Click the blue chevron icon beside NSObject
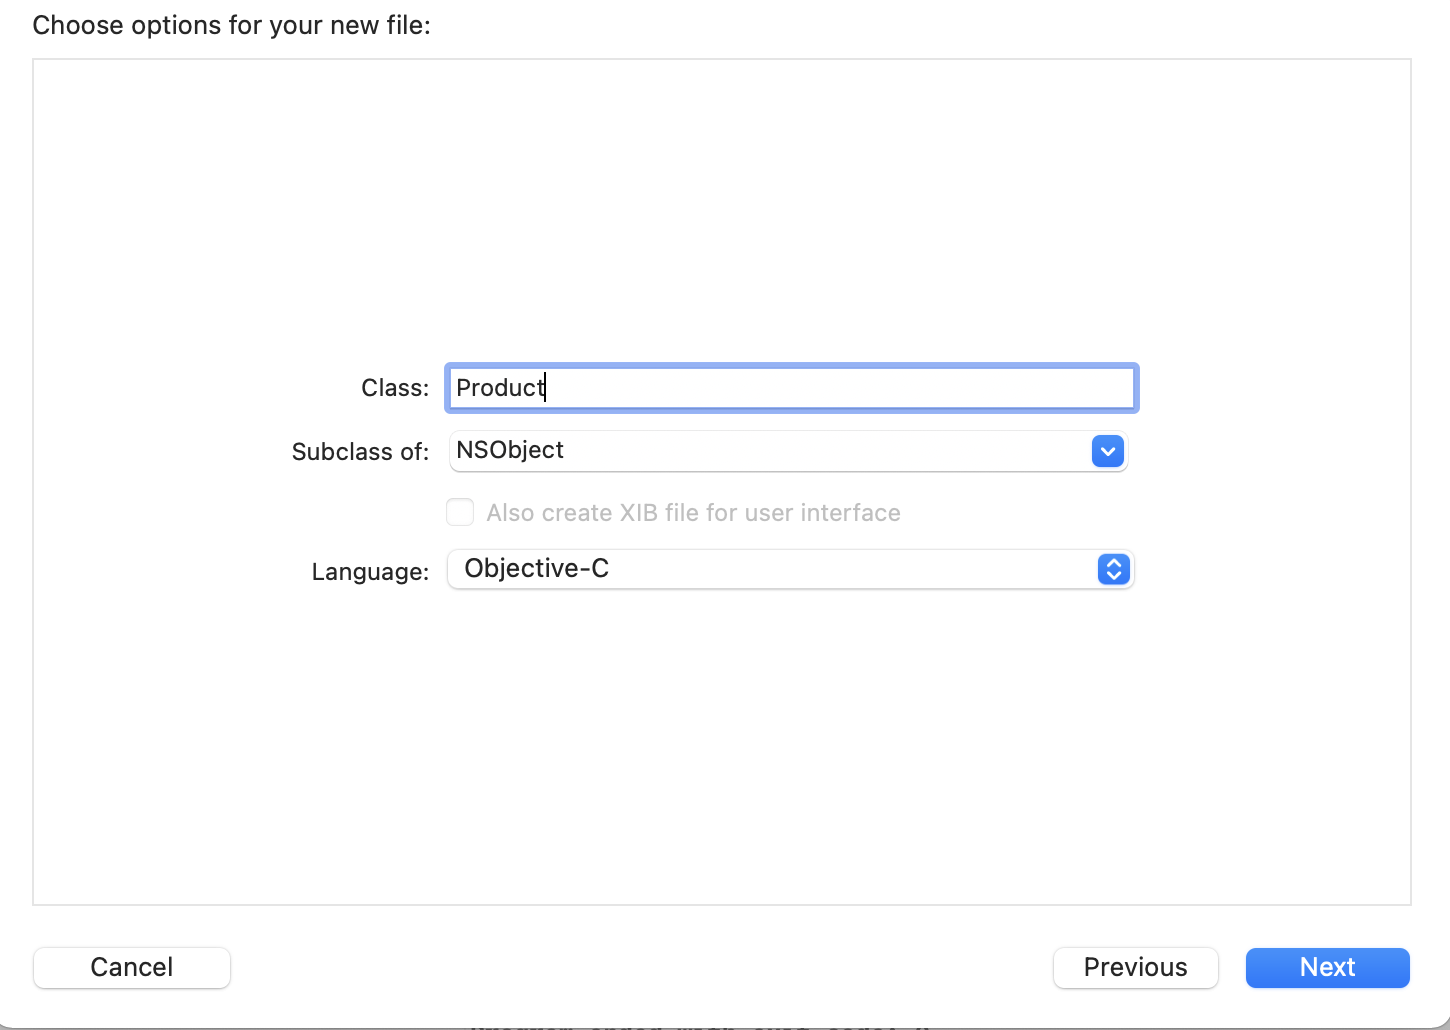 [x=1107, y=451]
